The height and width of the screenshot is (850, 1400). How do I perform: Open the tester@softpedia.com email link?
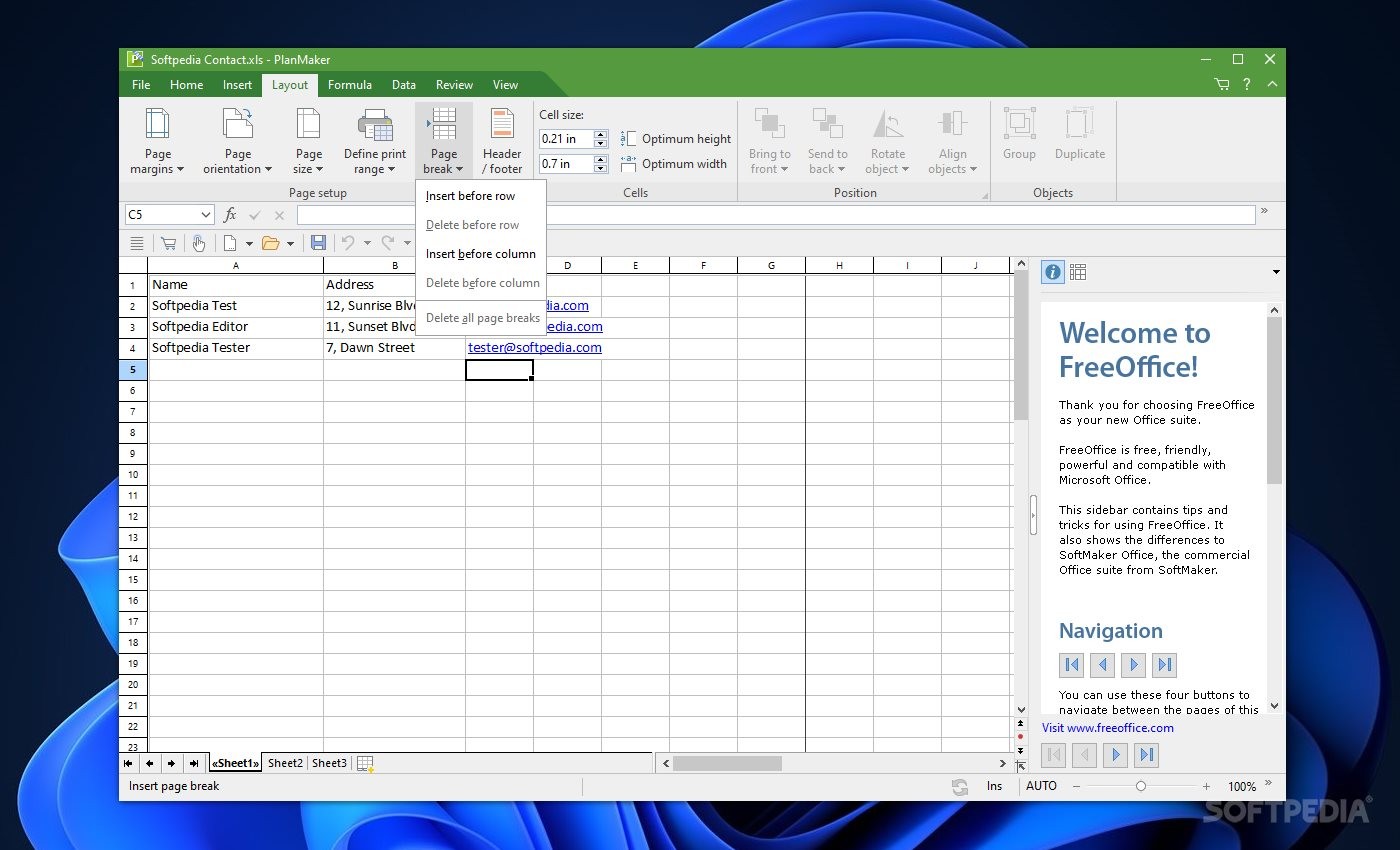coord(535,348)
